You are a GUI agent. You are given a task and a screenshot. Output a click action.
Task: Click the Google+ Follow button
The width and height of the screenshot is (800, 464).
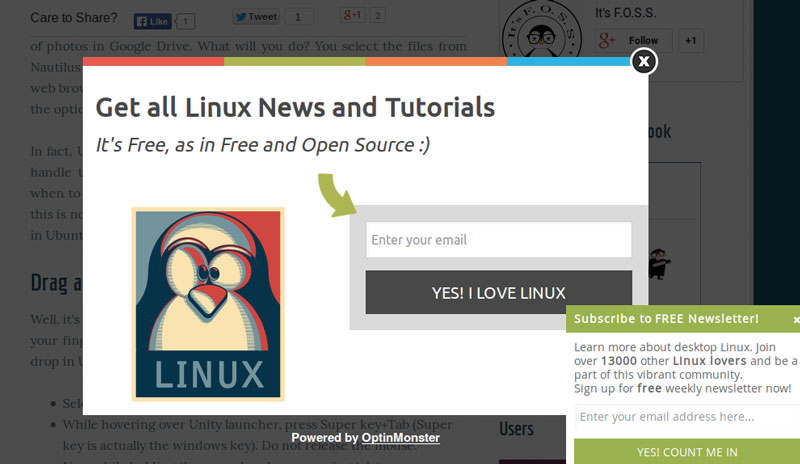(x=634, y=40)
